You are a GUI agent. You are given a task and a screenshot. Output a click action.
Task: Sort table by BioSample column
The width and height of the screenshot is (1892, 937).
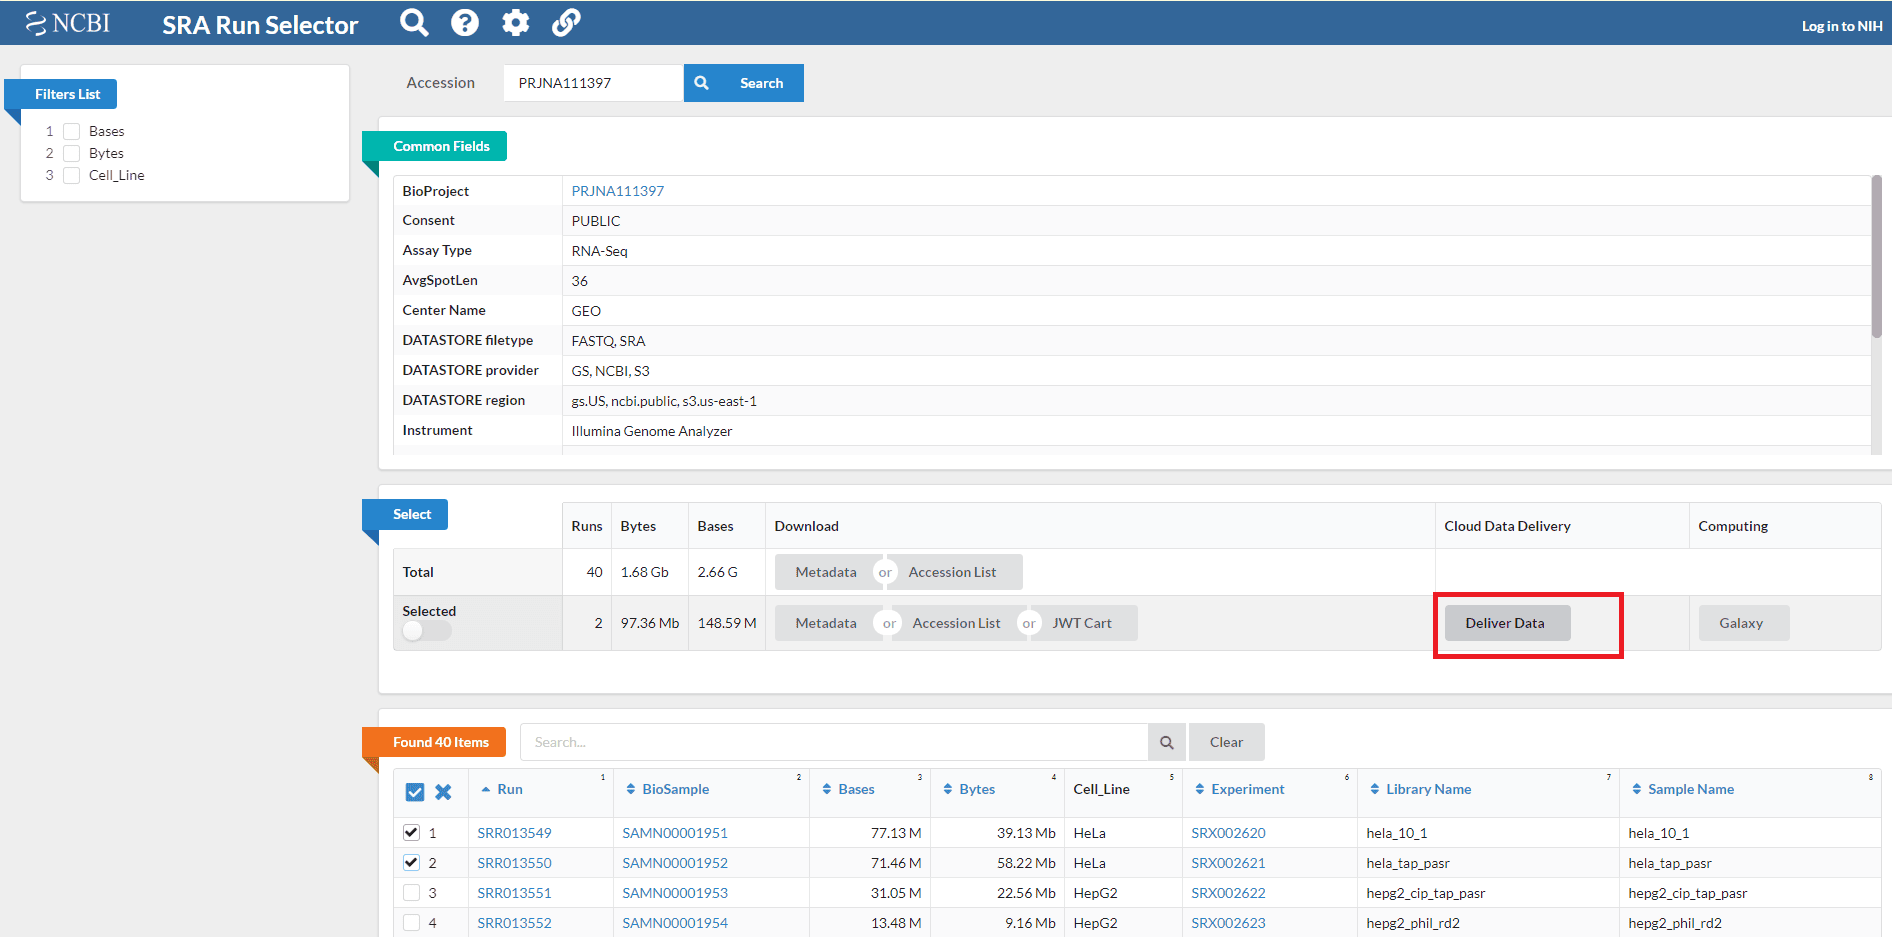tap(668, 789)
